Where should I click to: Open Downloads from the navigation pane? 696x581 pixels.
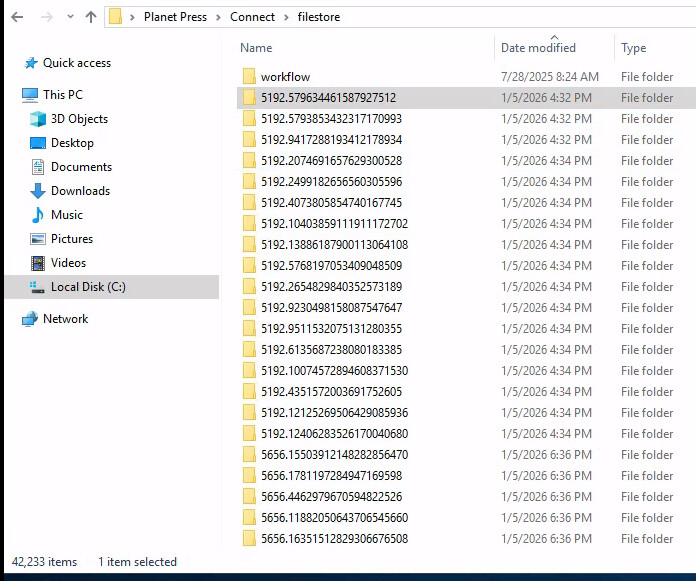coord(80,191)
